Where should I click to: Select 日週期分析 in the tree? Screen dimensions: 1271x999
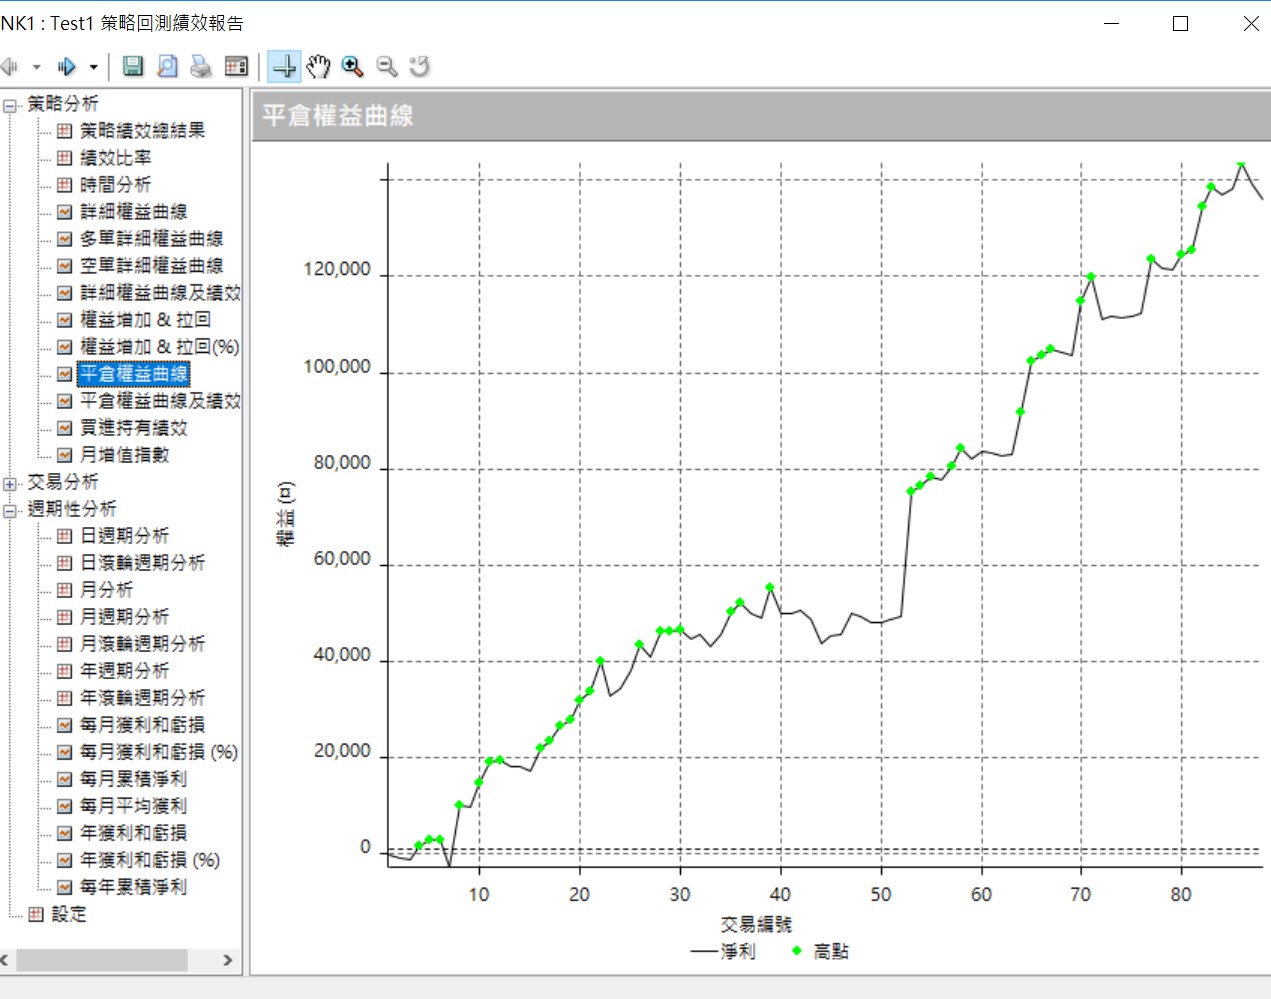pos(125,535)
